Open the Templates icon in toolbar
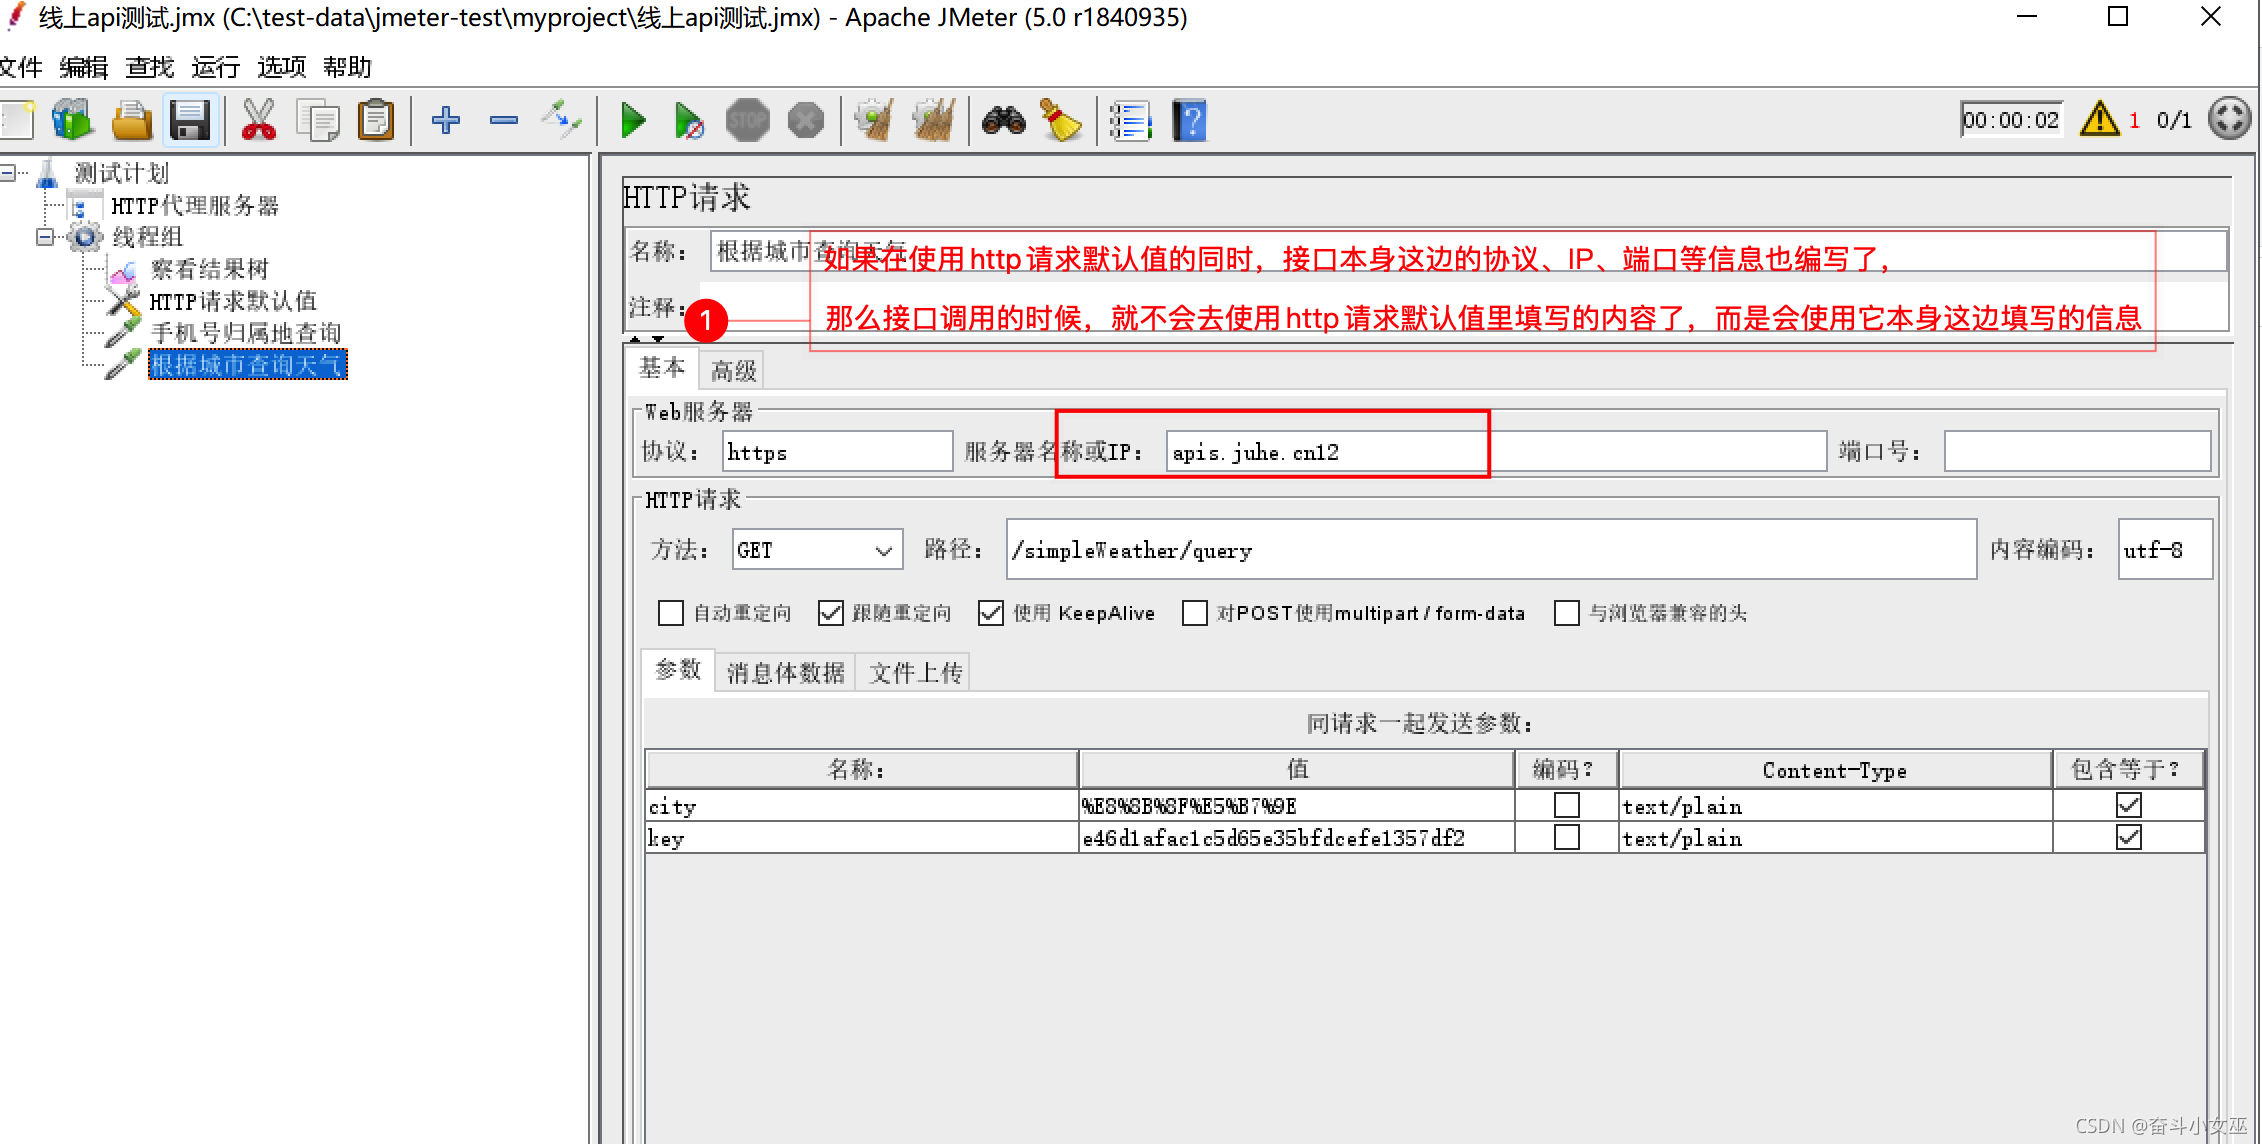 72,120
